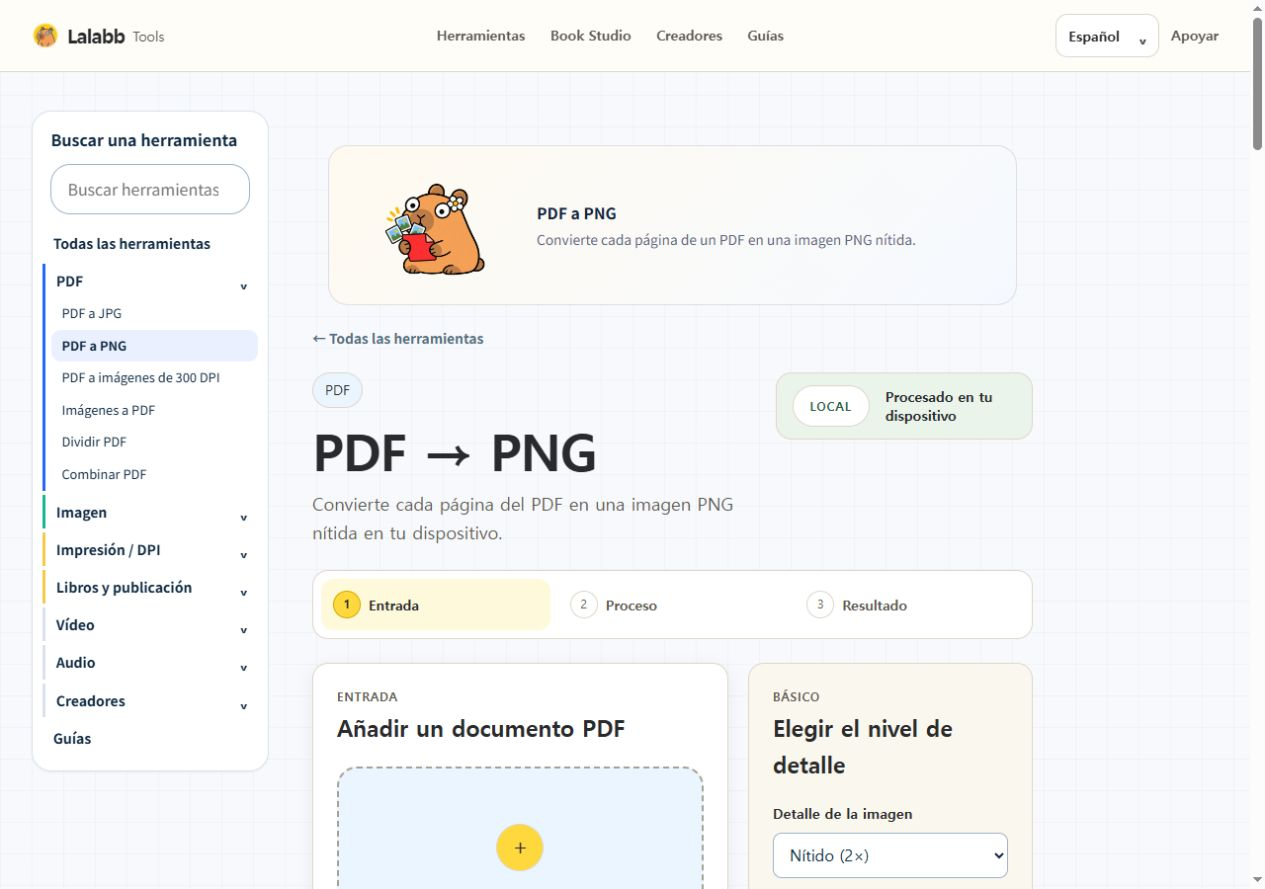1265x889 pixels.
Task: Focus the Buscar herramientas search field
Action: click(150, 189)
